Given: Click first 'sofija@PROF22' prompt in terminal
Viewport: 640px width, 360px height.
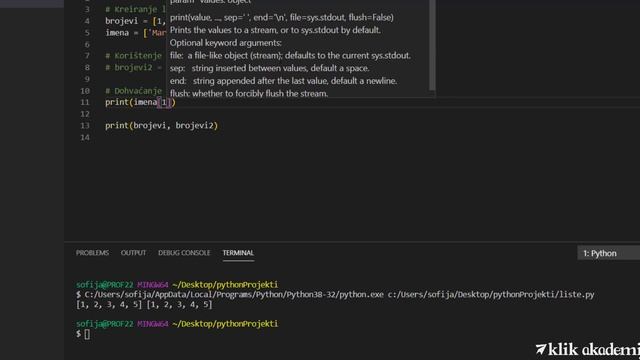Looking at the screenshot, I should pos(104,284).
